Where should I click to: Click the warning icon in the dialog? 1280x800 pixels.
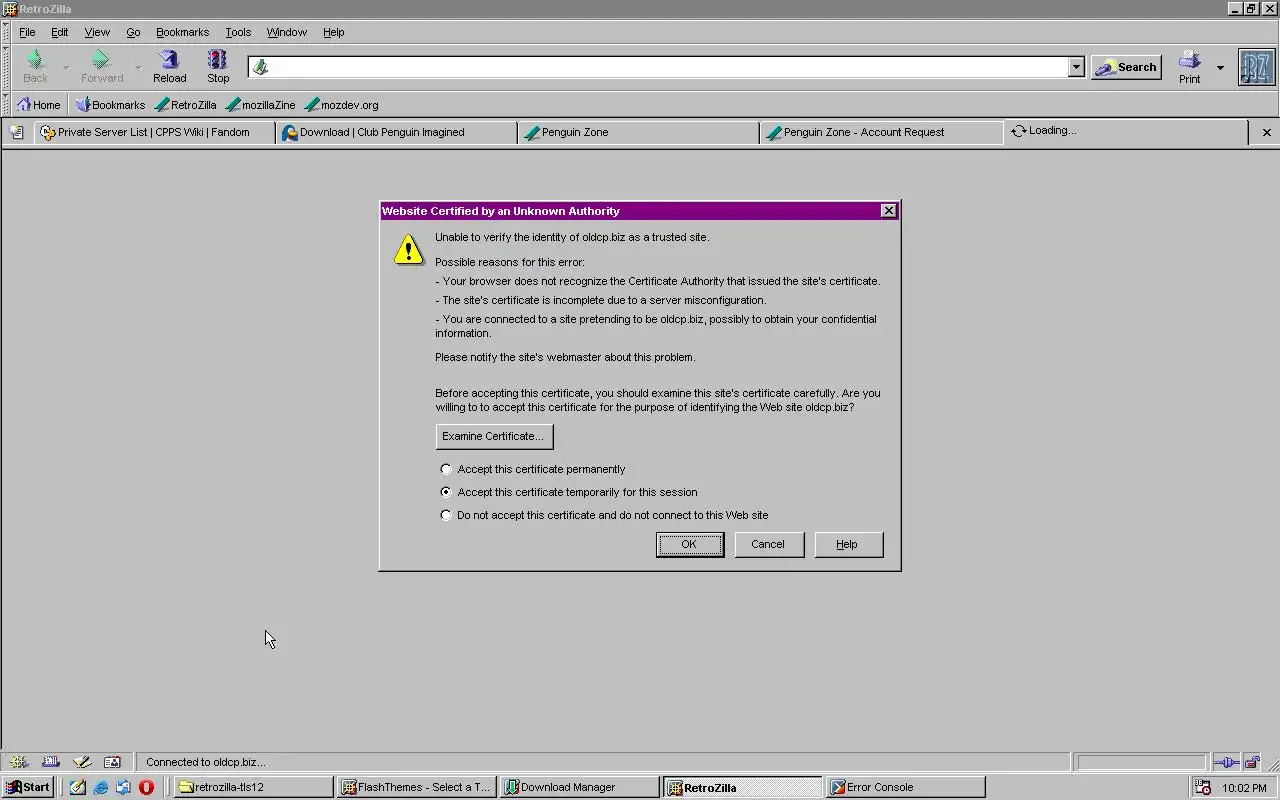coord(408,249)
